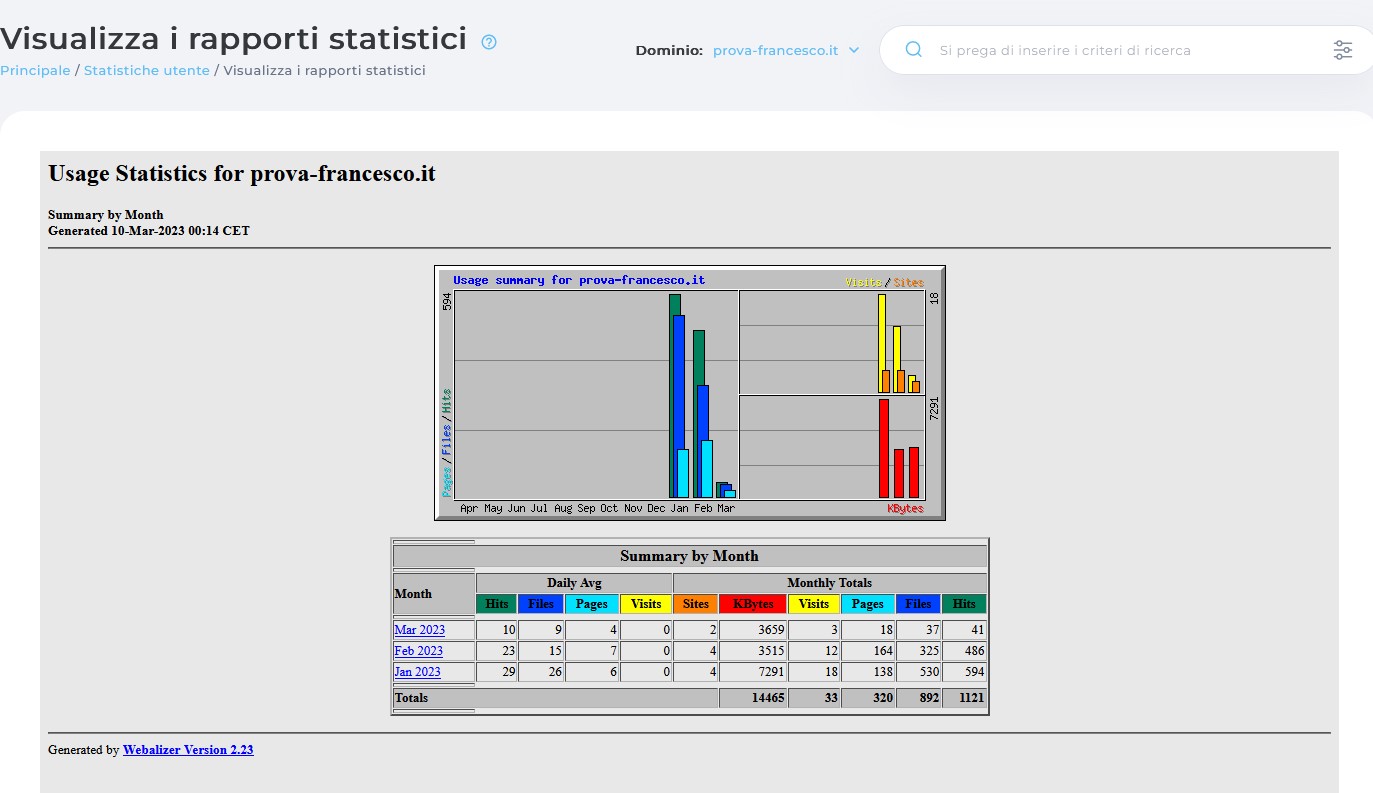Click the yellow Monthly Totals Visits header
The image size is (1373, 793).
tap(814, 604)
